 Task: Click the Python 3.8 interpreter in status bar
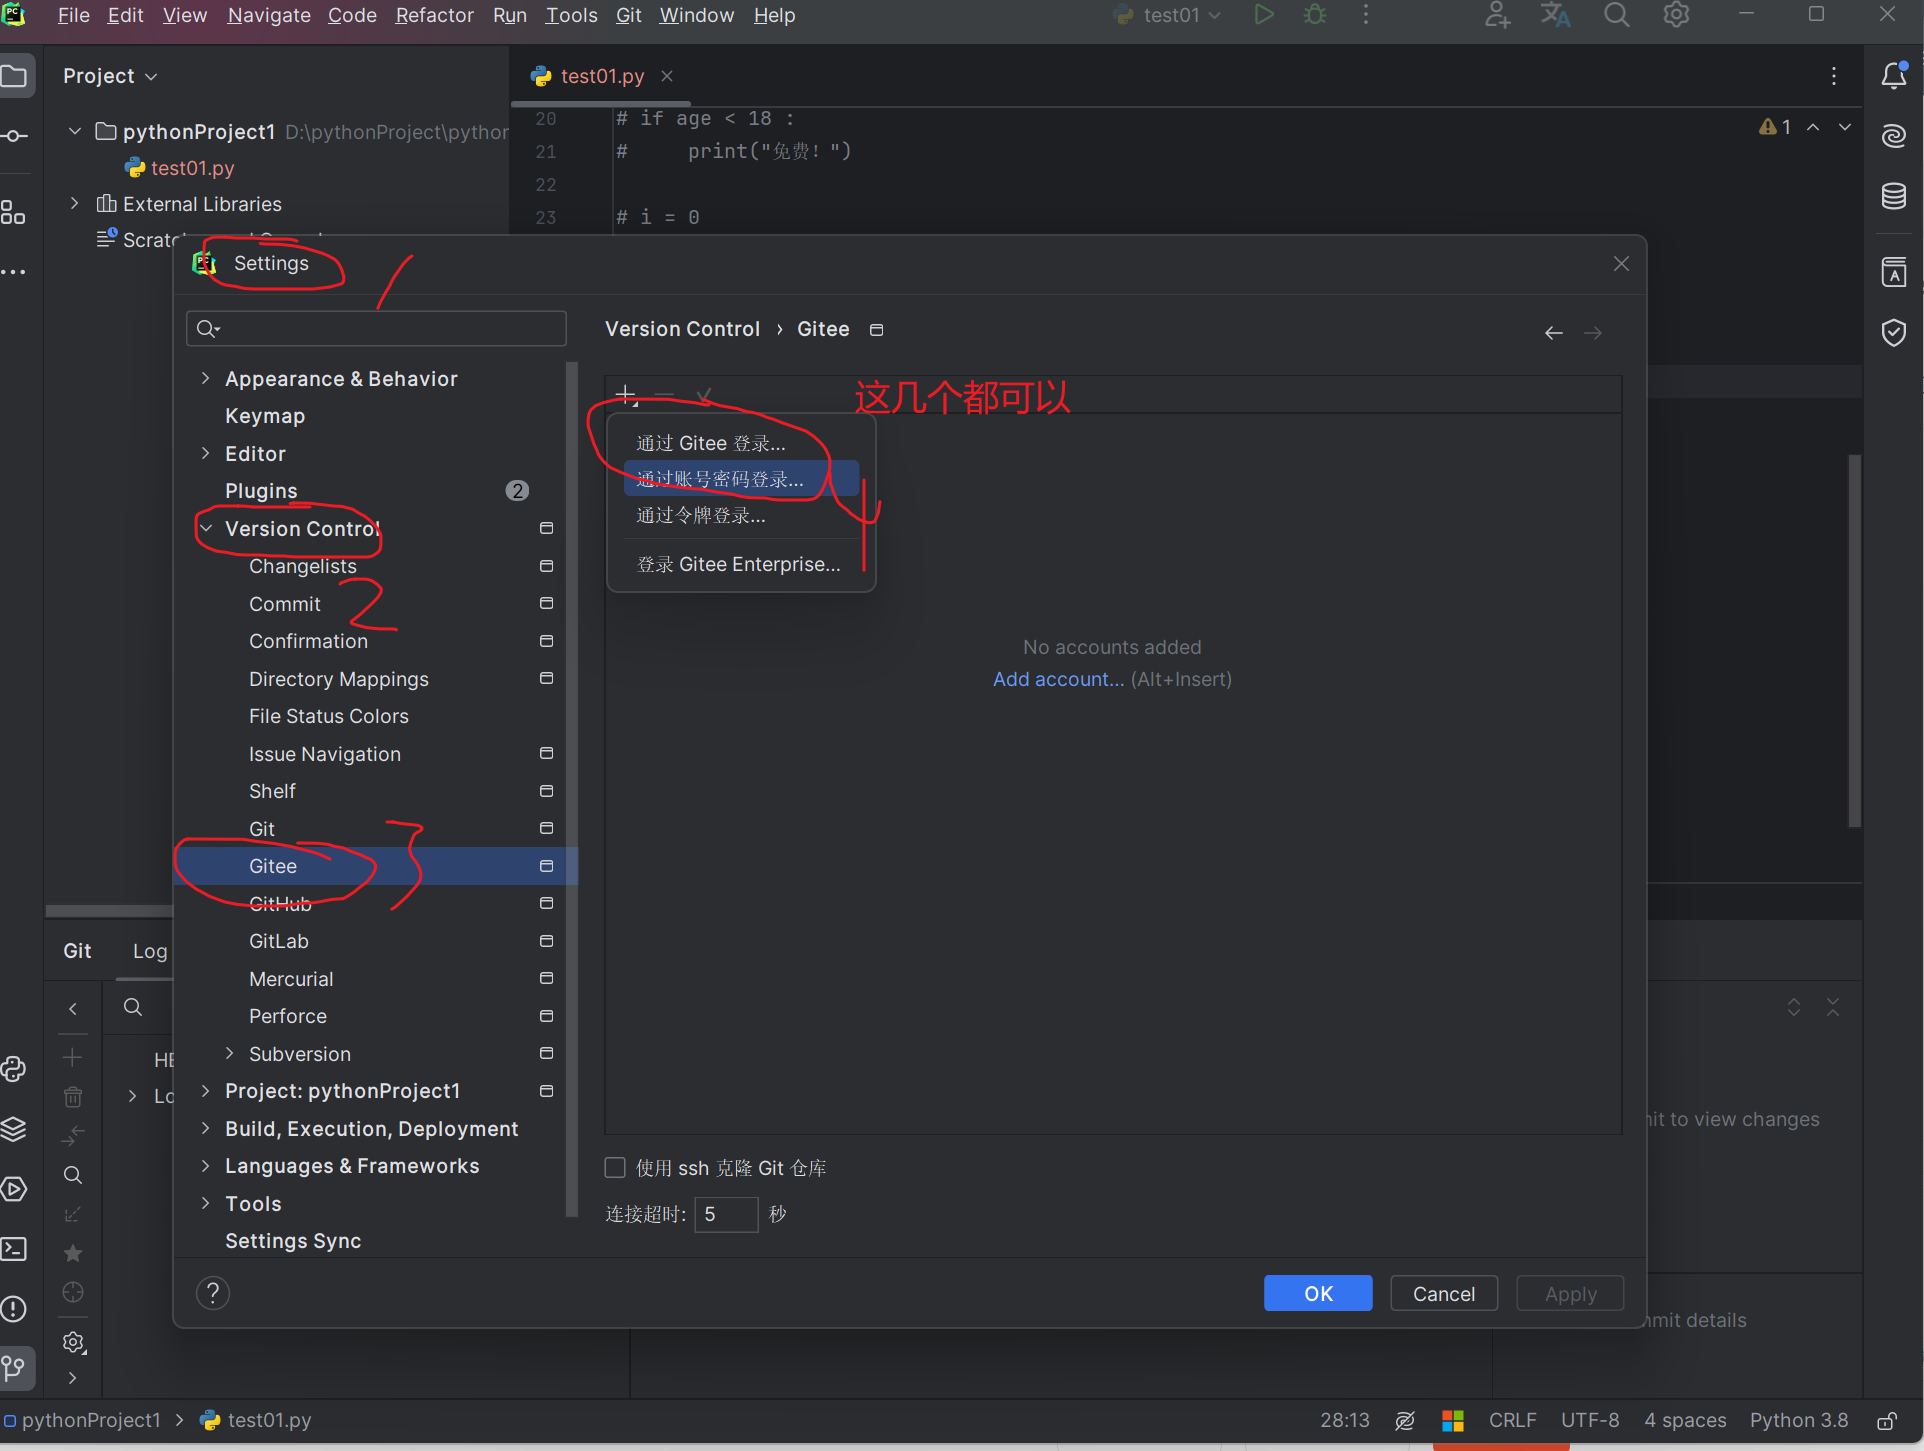click(1798, 1421)
